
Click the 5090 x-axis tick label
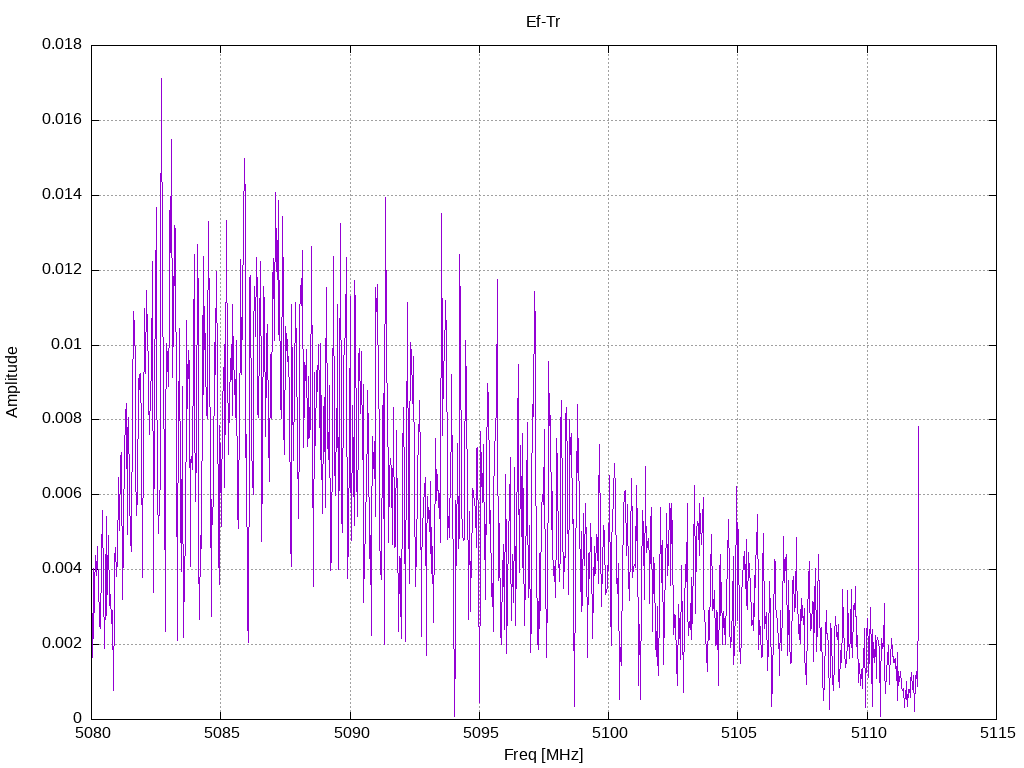click(351, 733)
